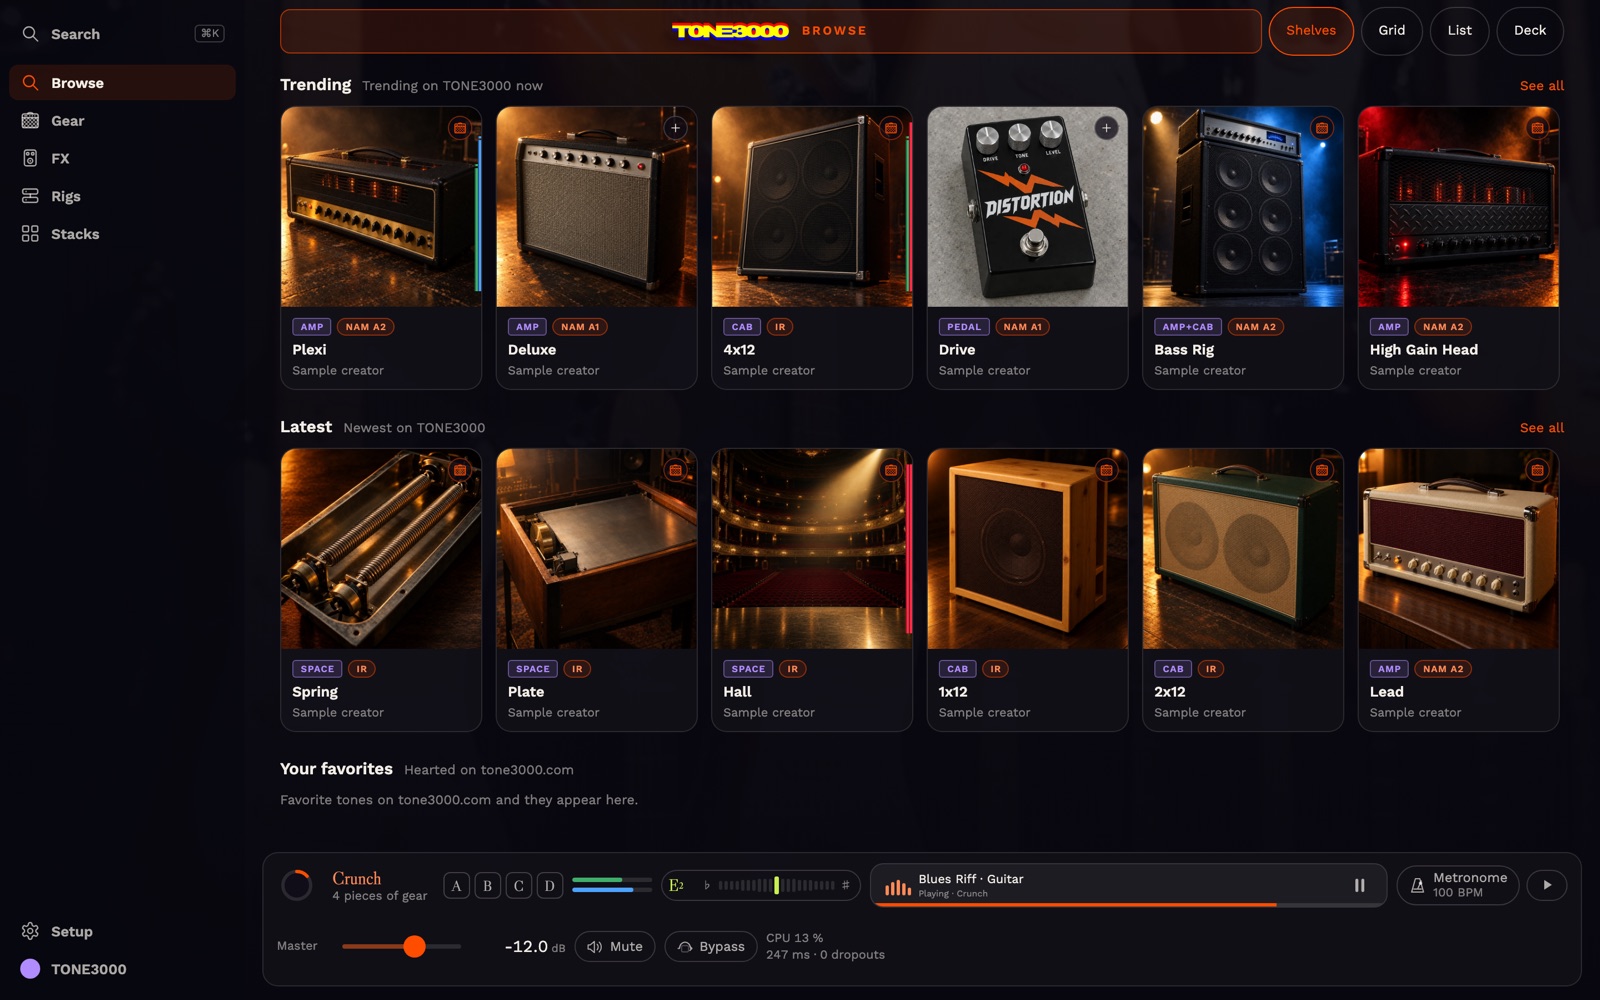
Task: Open the Metronome 100 BPM button
Action: pos(1458,885)
